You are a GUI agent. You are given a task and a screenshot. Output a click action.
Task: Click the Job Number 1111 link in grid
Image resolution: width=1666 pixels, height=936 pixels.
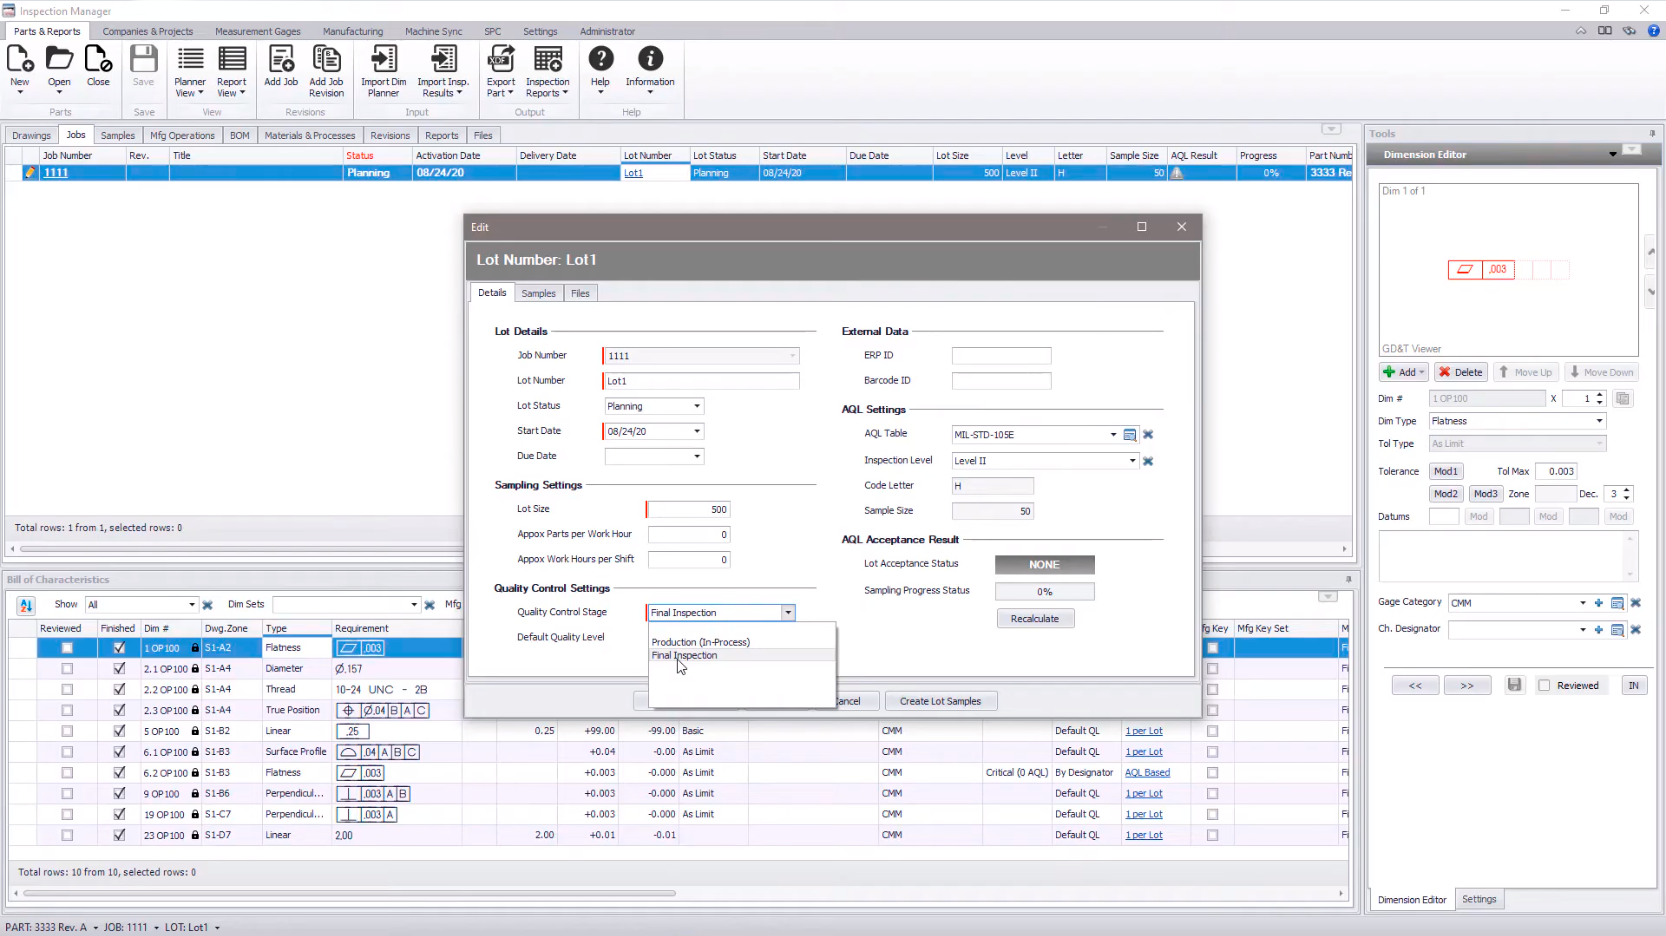pos(57,172)
